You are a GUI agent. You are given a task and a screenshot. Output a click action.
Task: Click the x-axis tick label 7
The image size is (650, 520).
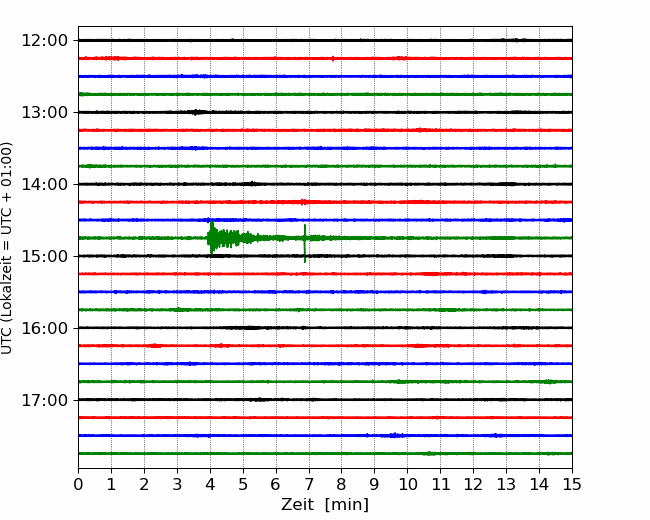point(309,484)
